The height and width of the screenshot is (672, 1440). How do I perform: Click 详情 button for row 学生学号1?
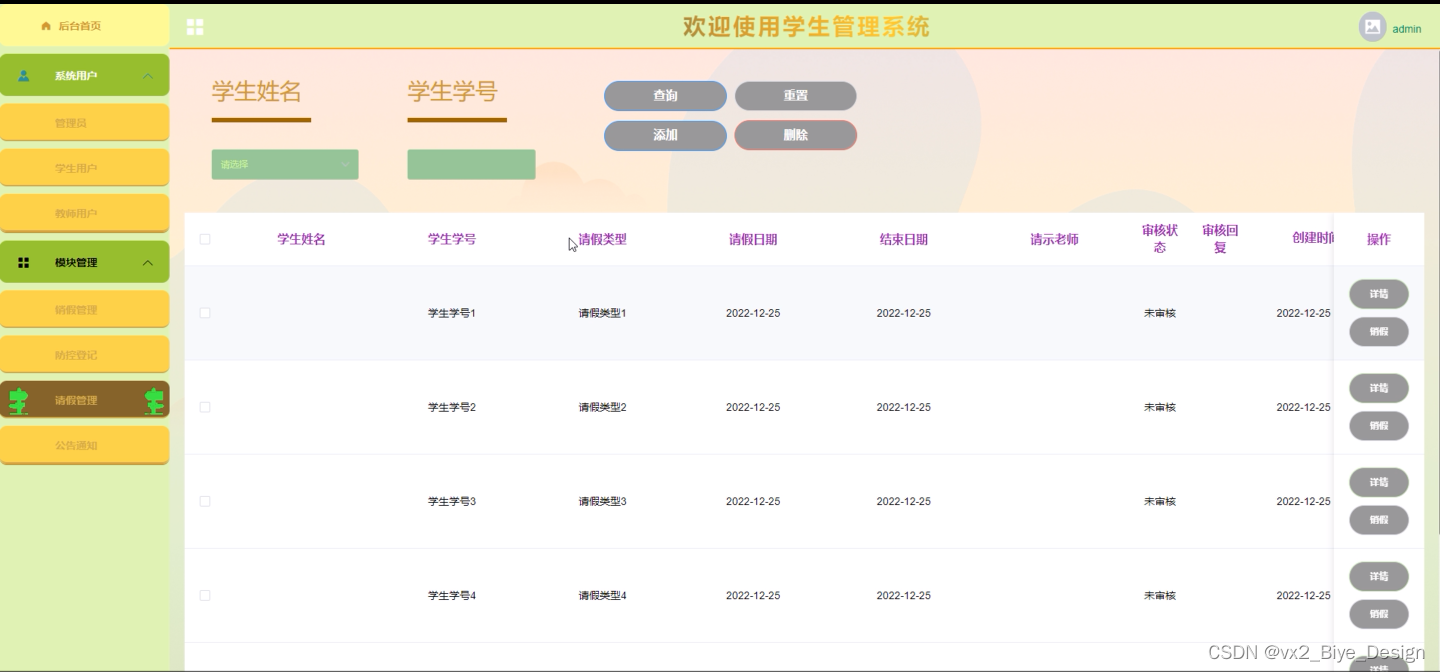pyautogui.click(x=1379, y=294)
